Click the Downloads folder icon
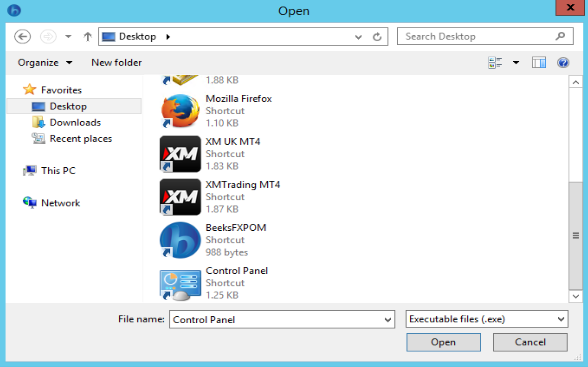The width and height of the screenshot is (588, 367). click(x=38, y=123)
